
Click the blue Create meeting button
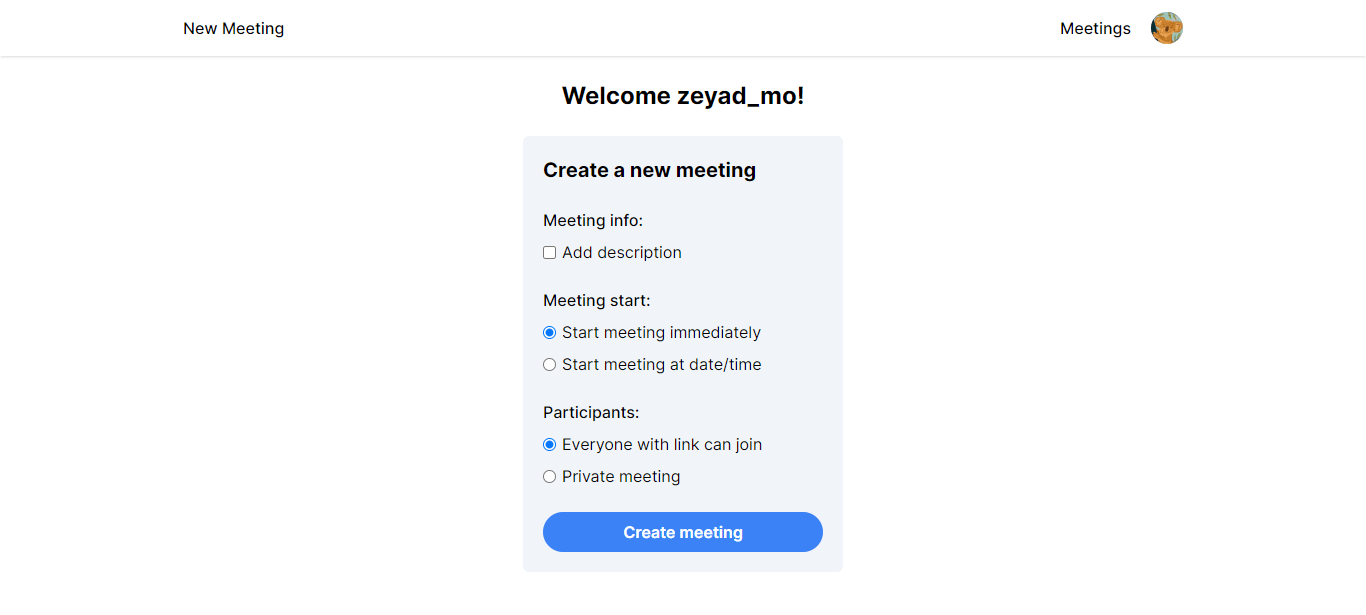683,532
